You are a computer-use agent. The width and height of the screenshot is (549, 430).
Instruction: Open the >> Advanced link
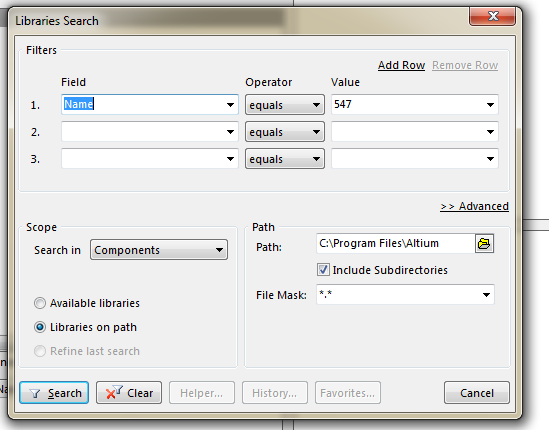pyautogui.click(x=474, y=206)
